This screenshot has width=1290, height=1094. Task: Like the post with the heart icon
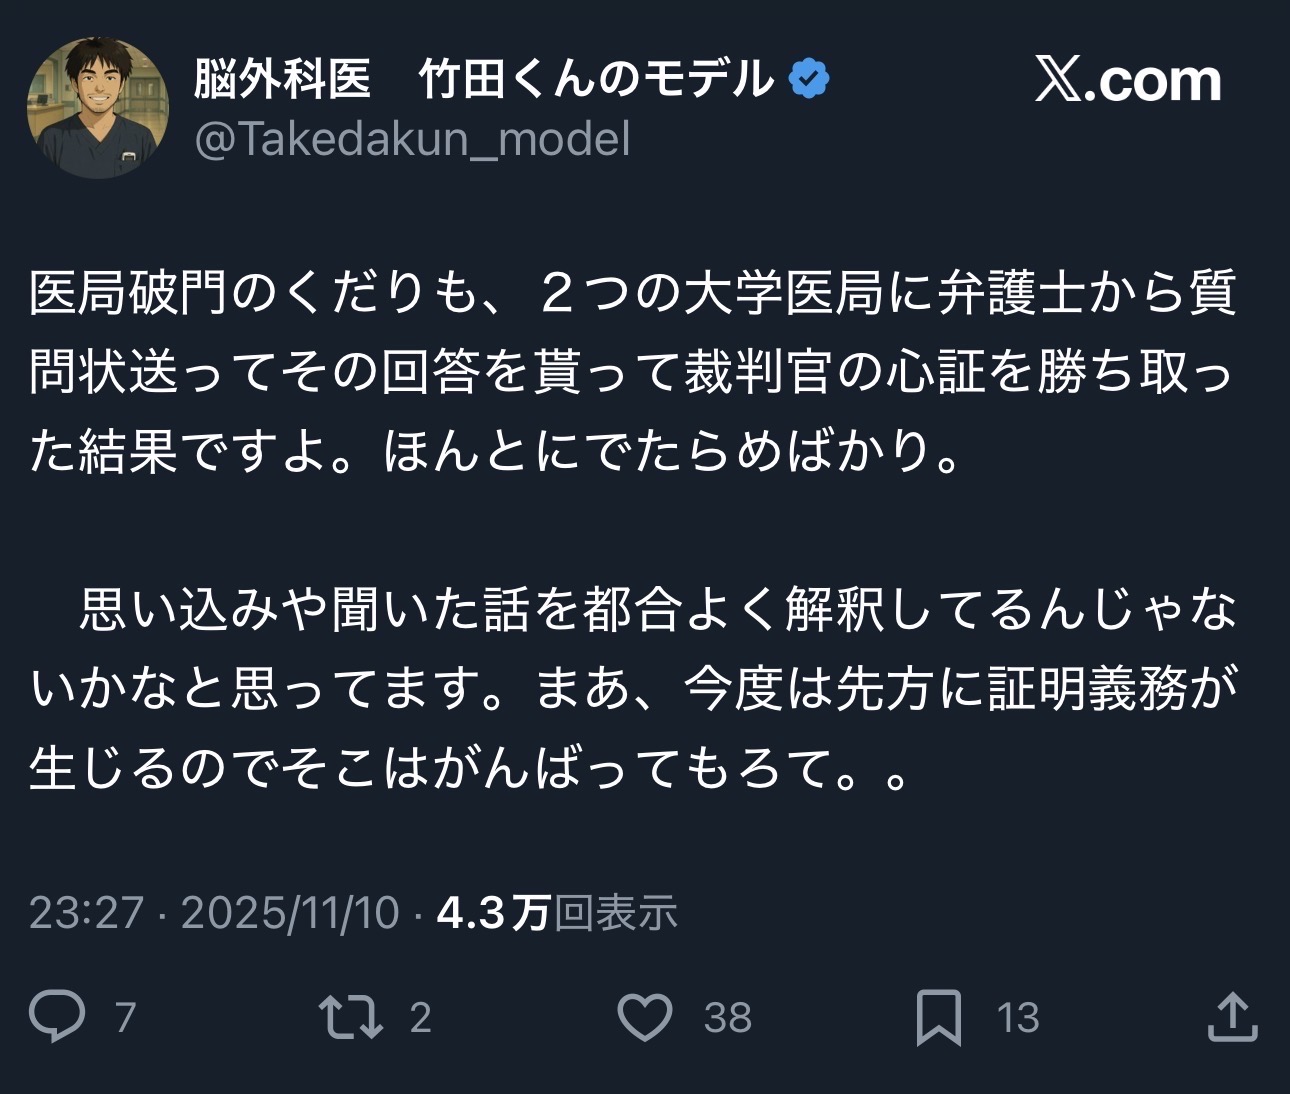[x=644, y=1016]
